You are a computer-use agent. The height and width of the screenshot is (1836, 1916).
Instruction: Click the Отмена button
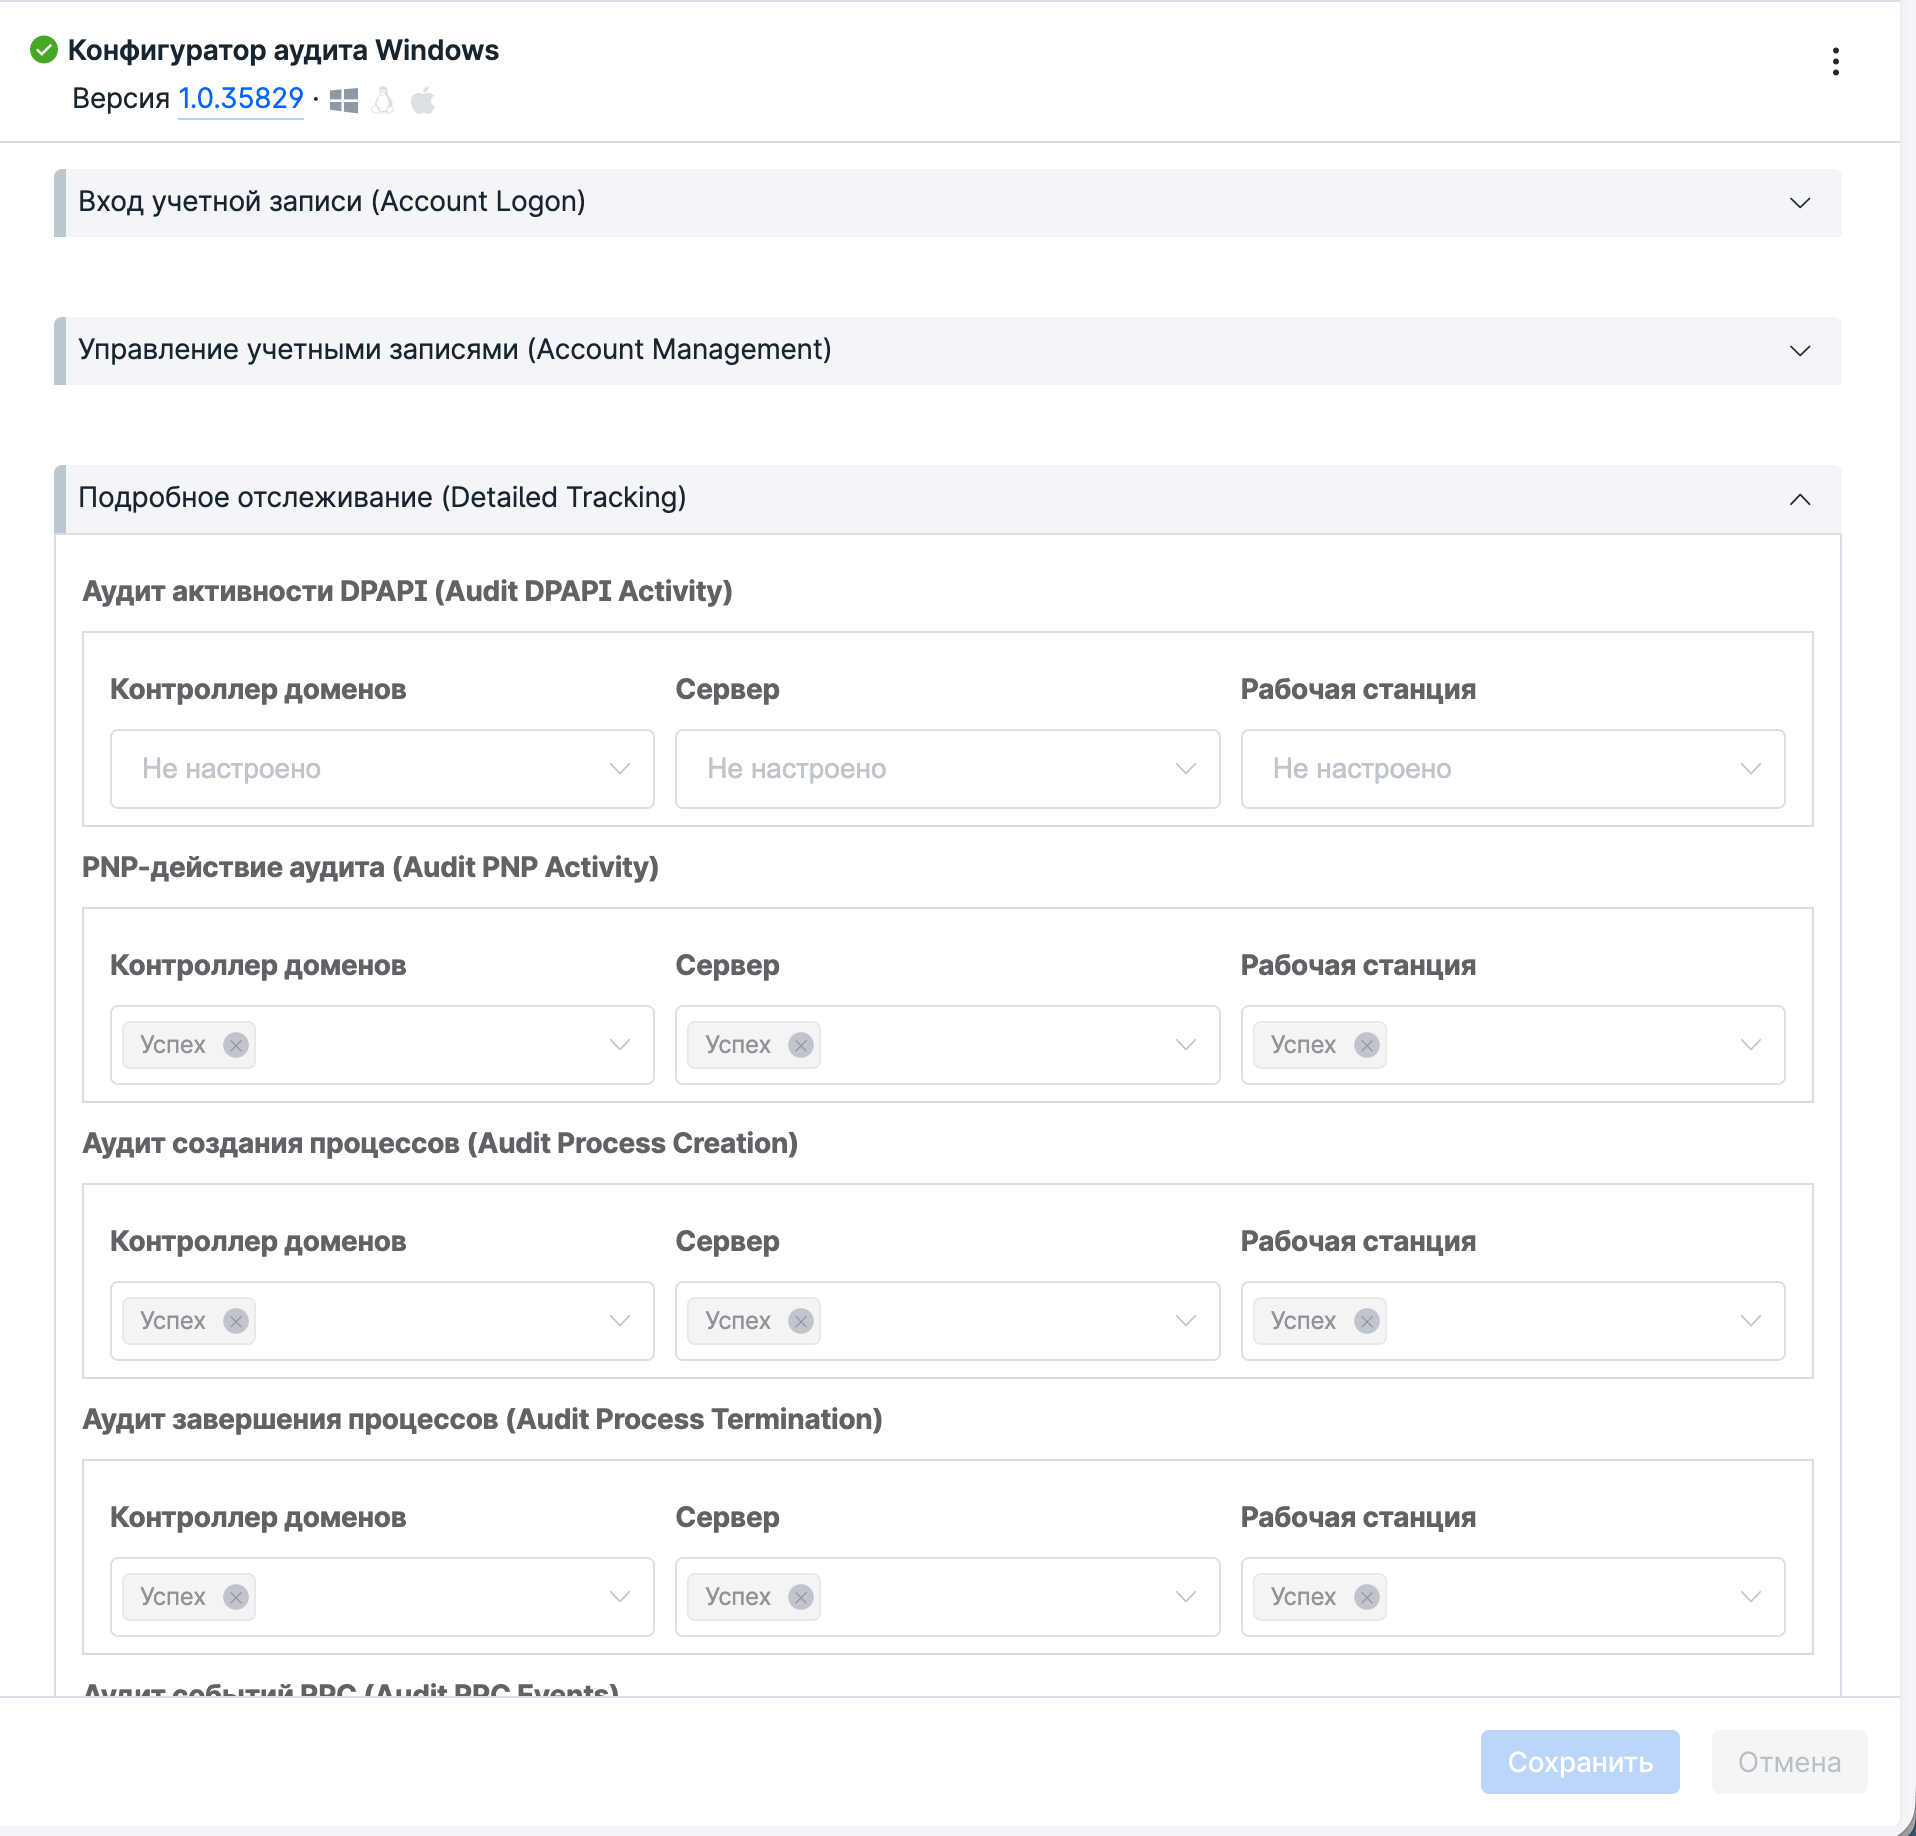1788,1762
